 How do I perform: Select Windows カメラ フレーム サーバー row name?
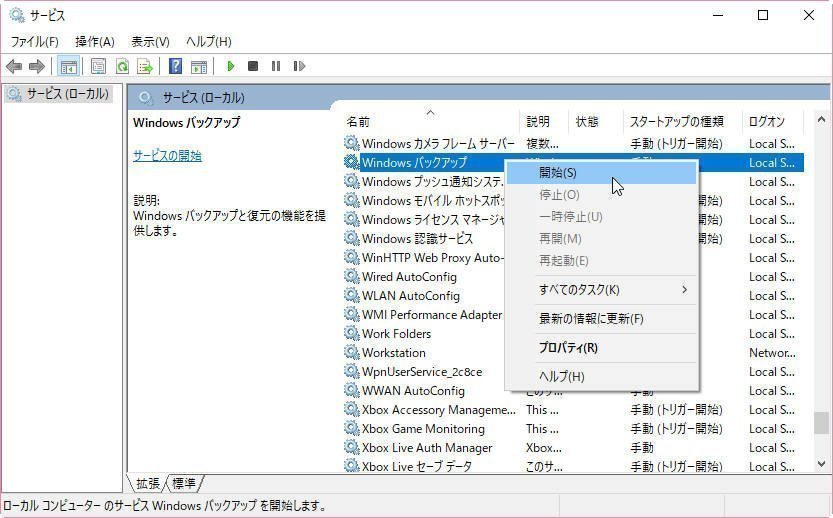tap(438, 143)
